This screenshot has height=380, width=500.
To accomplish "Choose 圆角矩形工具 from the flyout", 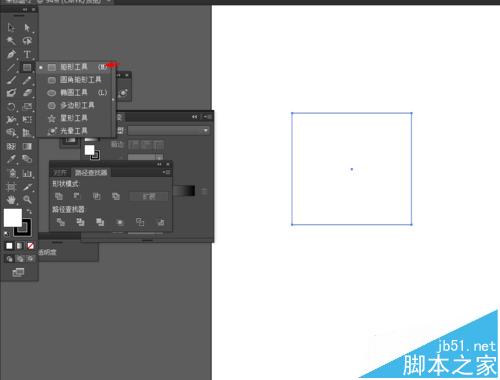I will click(75, 80).
